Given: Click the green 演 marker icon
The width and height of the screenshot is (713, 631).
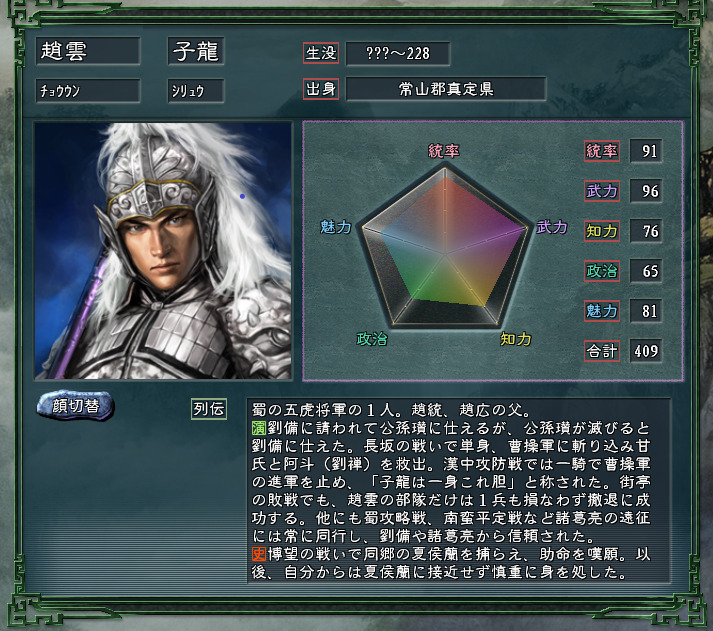Looking at the screenshot, I should [x=259, y=428].
